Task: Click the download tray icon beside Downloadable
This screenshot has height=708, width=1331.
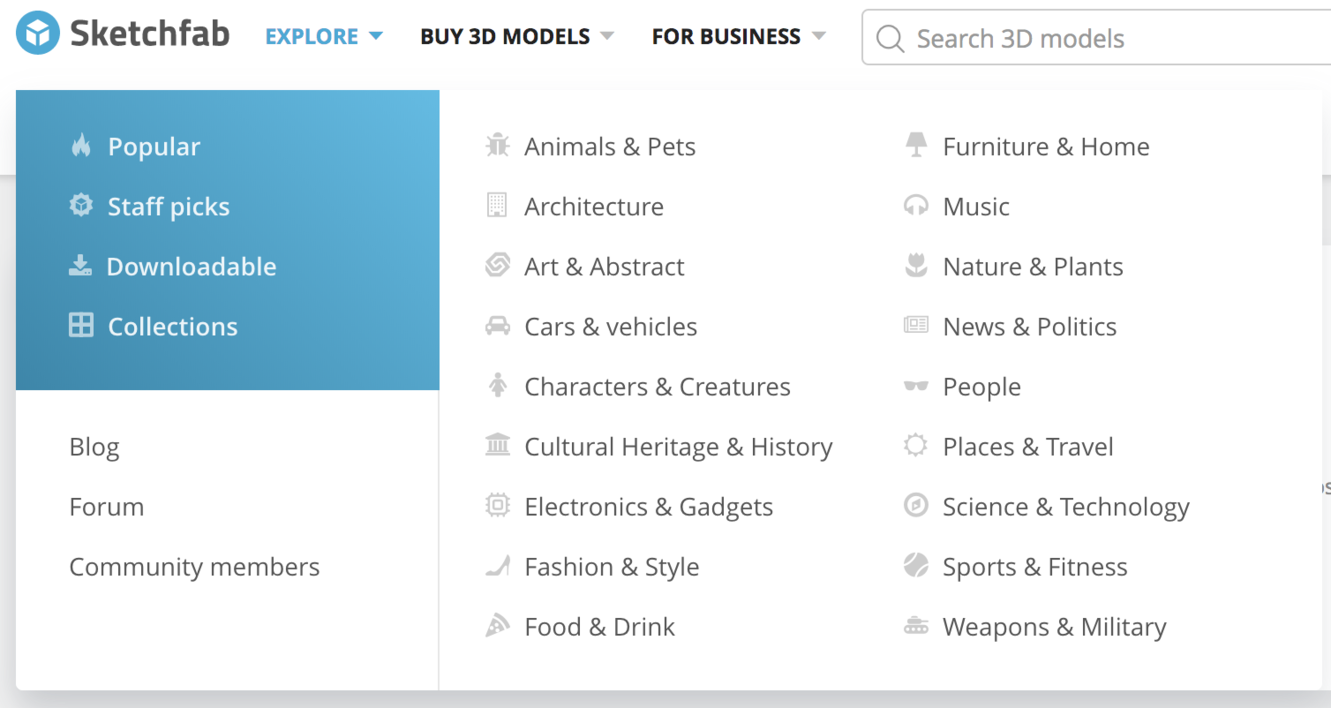Action: [x=80, y=266]
